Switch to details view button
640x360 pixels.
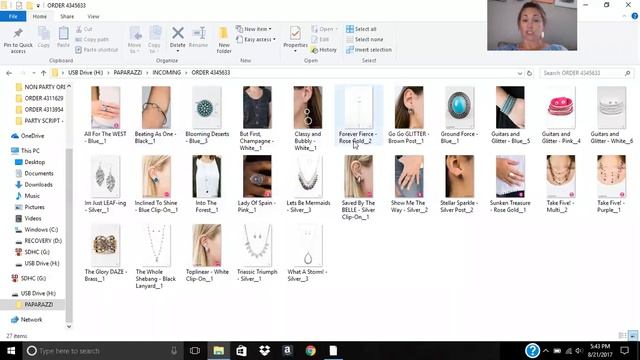click(622, 336)
